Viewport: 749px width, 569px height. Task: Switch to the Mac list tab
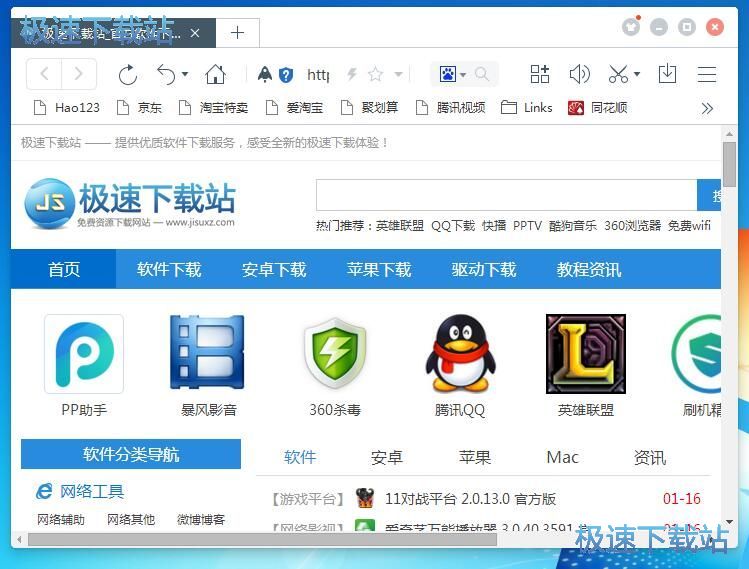[x=562, y=457]
